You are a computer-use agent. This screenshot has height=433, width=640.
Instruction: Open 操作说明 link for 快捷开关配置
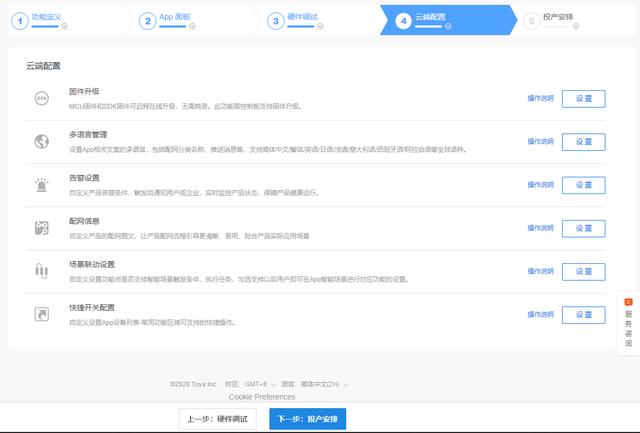[540, 315]
